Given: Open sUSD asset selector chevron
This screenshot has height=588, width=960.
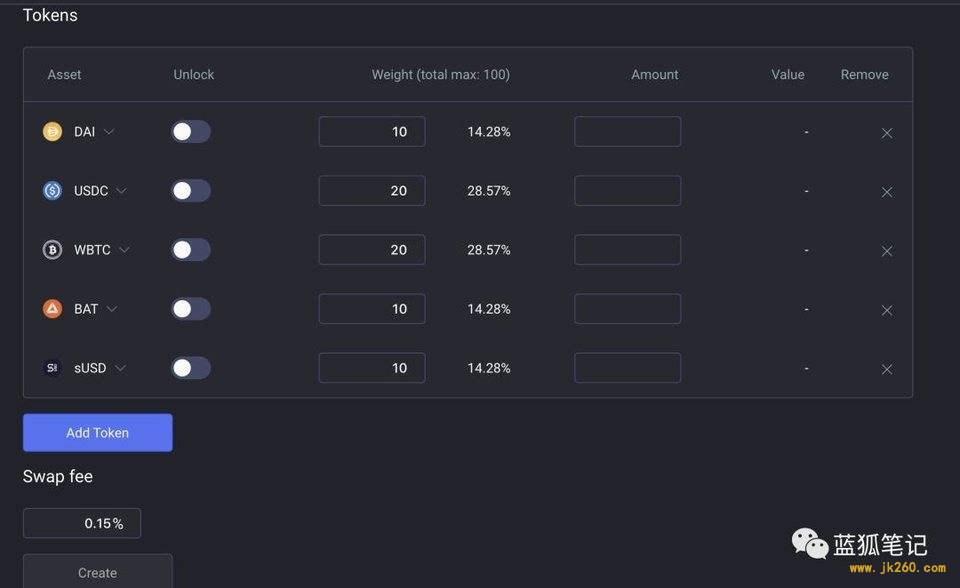Looking at the screenshot, I should coord(120,368).
